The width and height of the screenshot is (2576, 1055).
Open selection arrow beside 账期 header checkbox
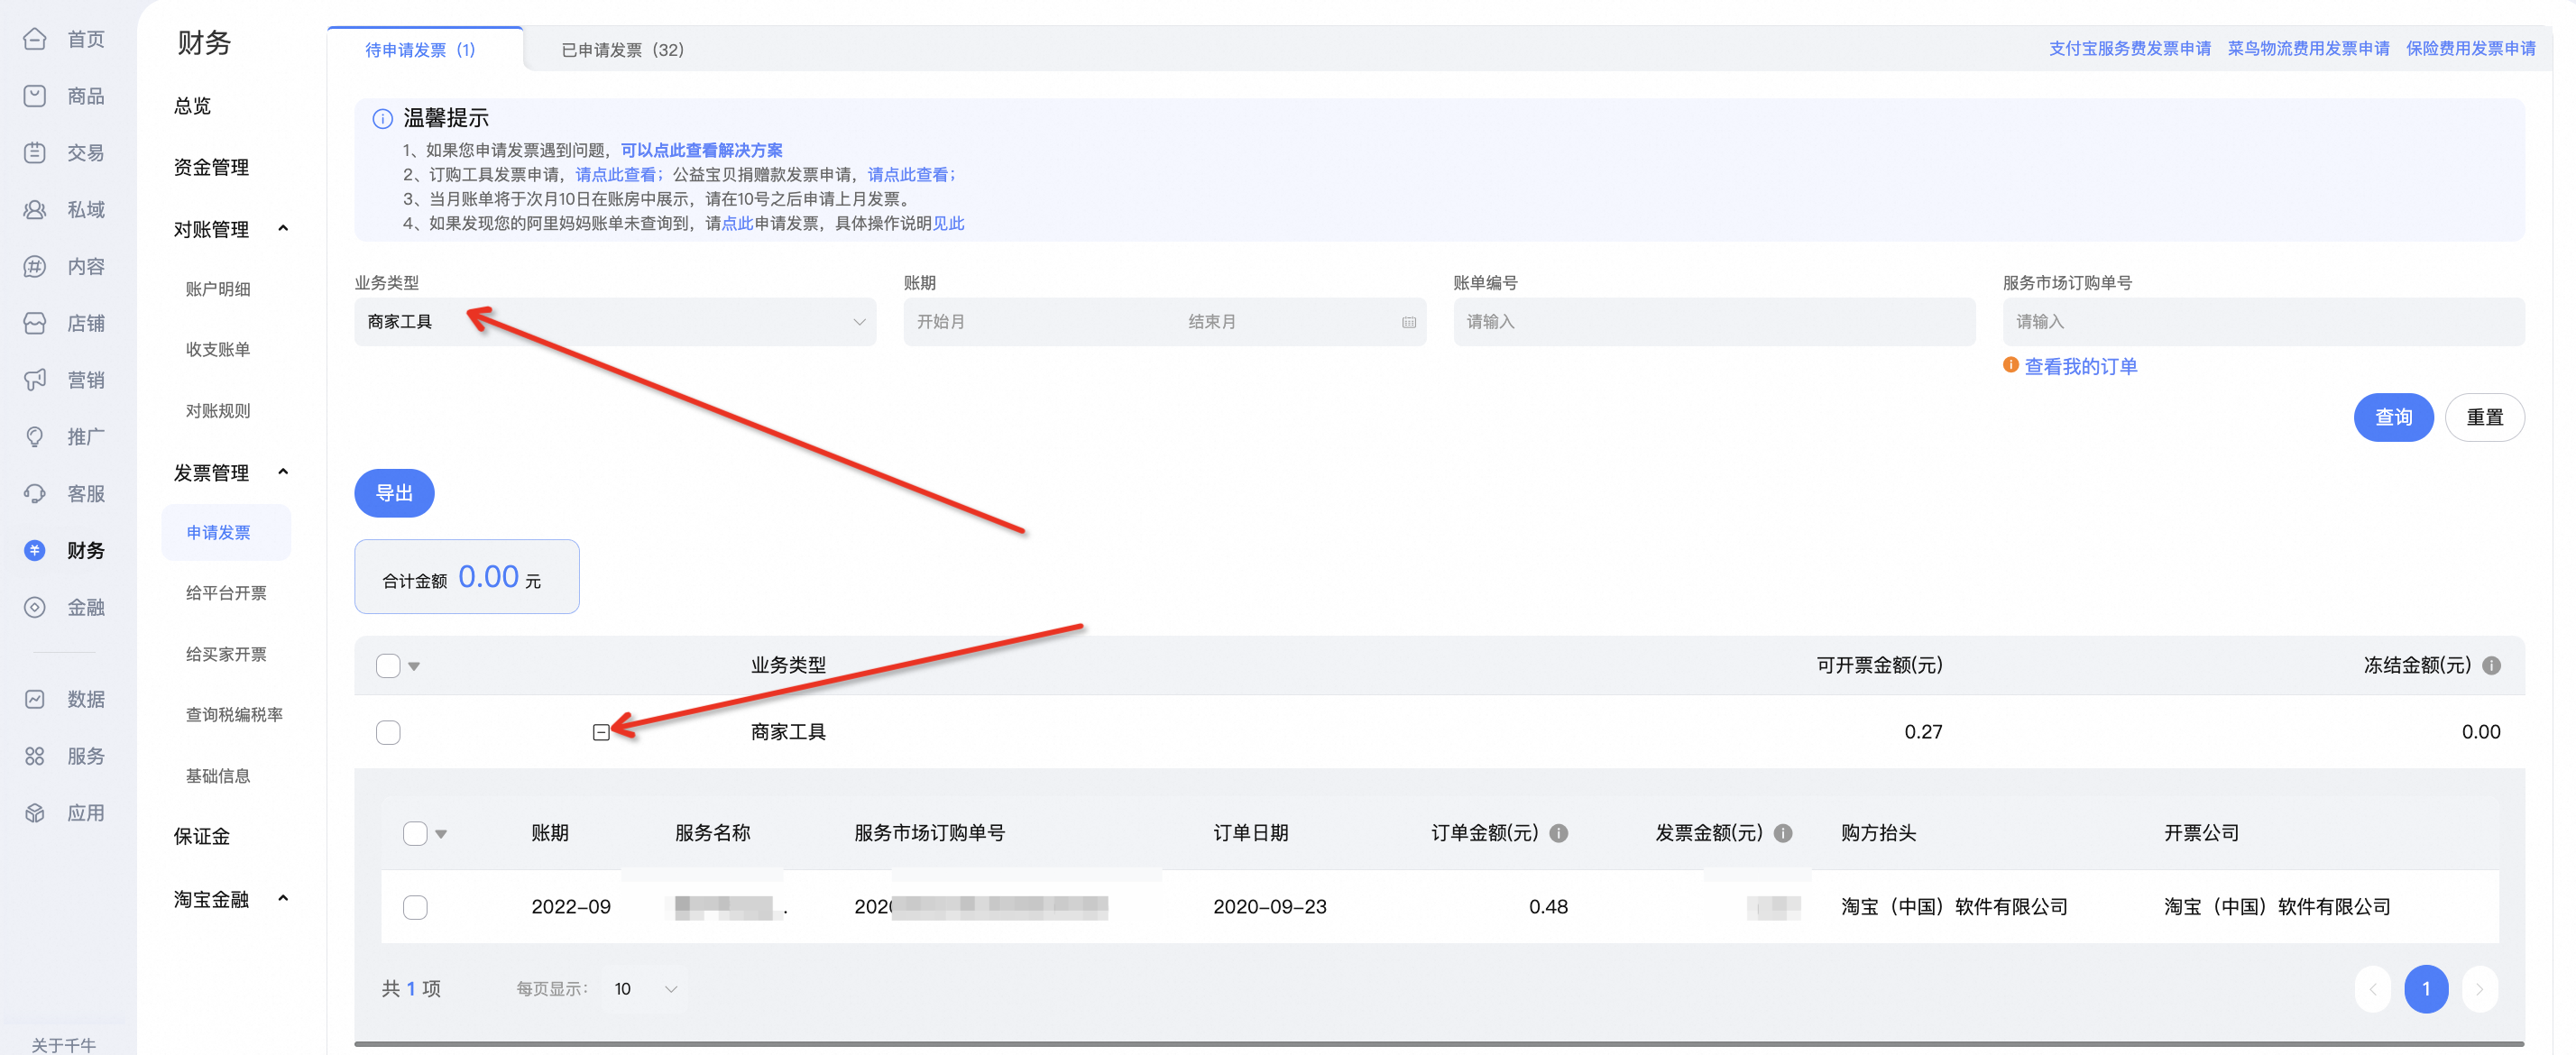(x=441, y=835)
